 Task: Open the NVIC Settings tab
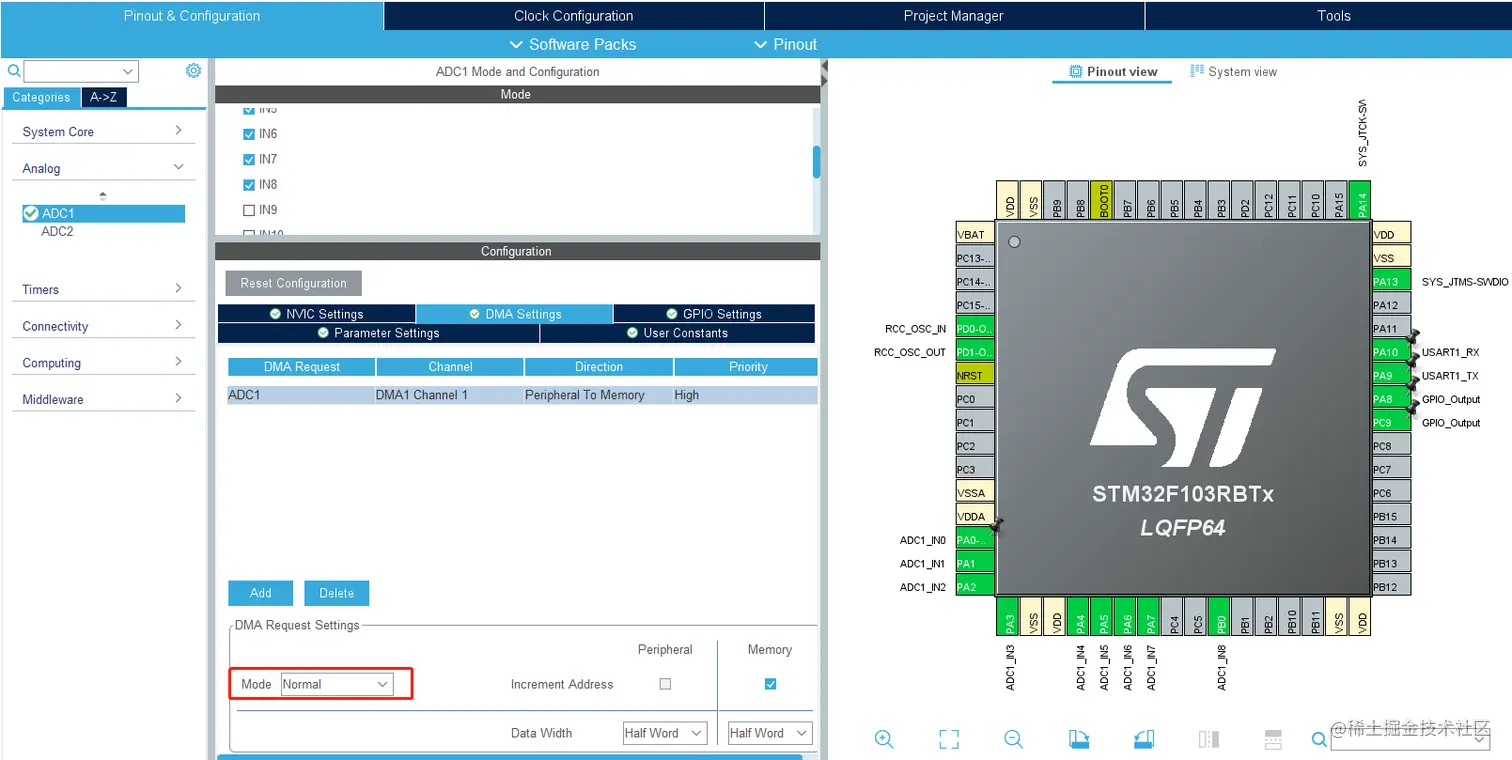[316, 314]
